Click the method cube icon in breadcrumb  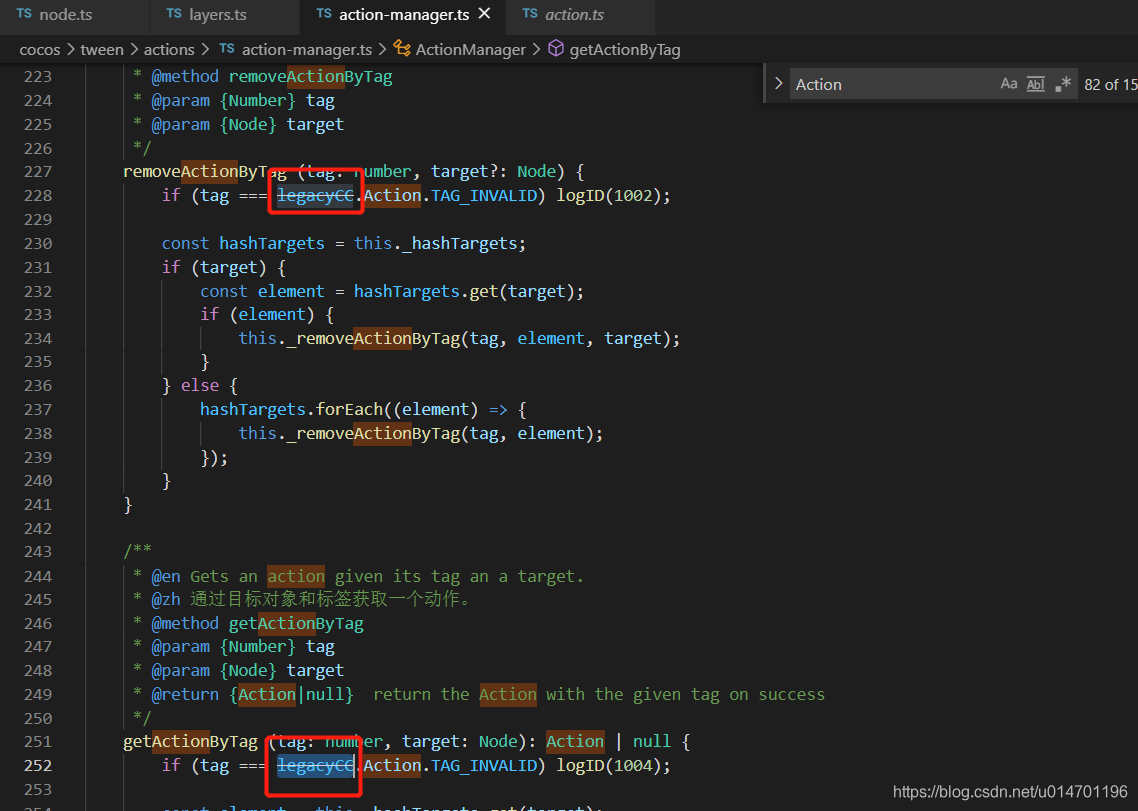[x=556, y=49]
